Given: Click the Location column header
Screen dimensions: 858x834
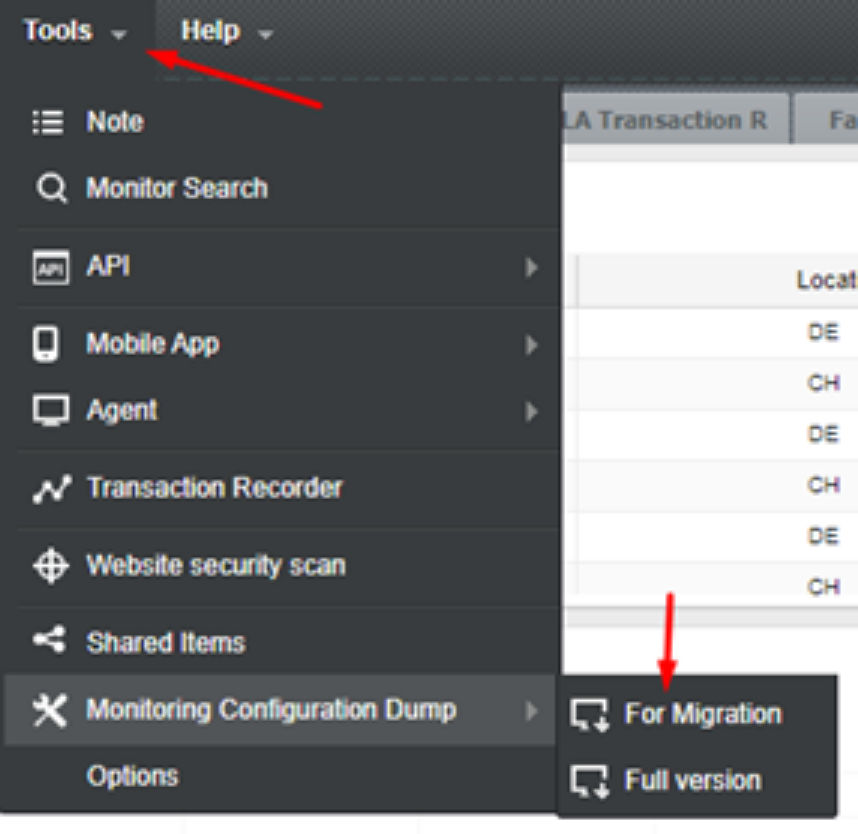Looking at the screenshot, I should (x=826, y=280).
